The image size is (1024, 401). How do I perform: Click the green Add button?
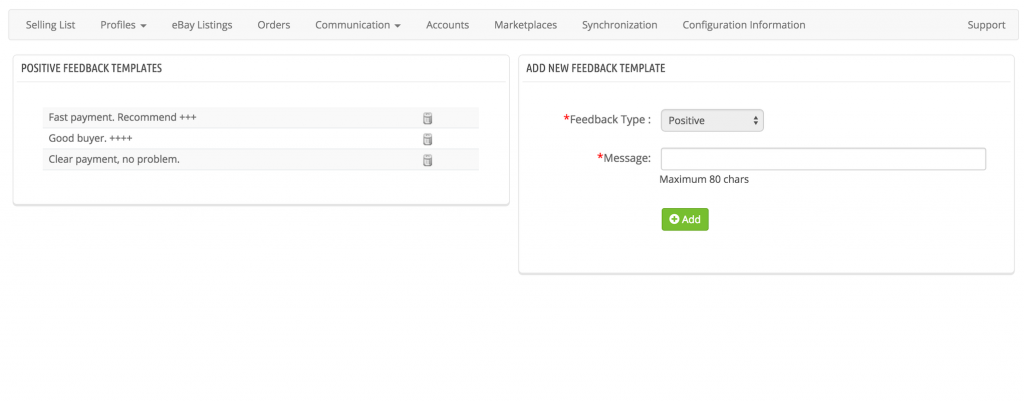685,219
